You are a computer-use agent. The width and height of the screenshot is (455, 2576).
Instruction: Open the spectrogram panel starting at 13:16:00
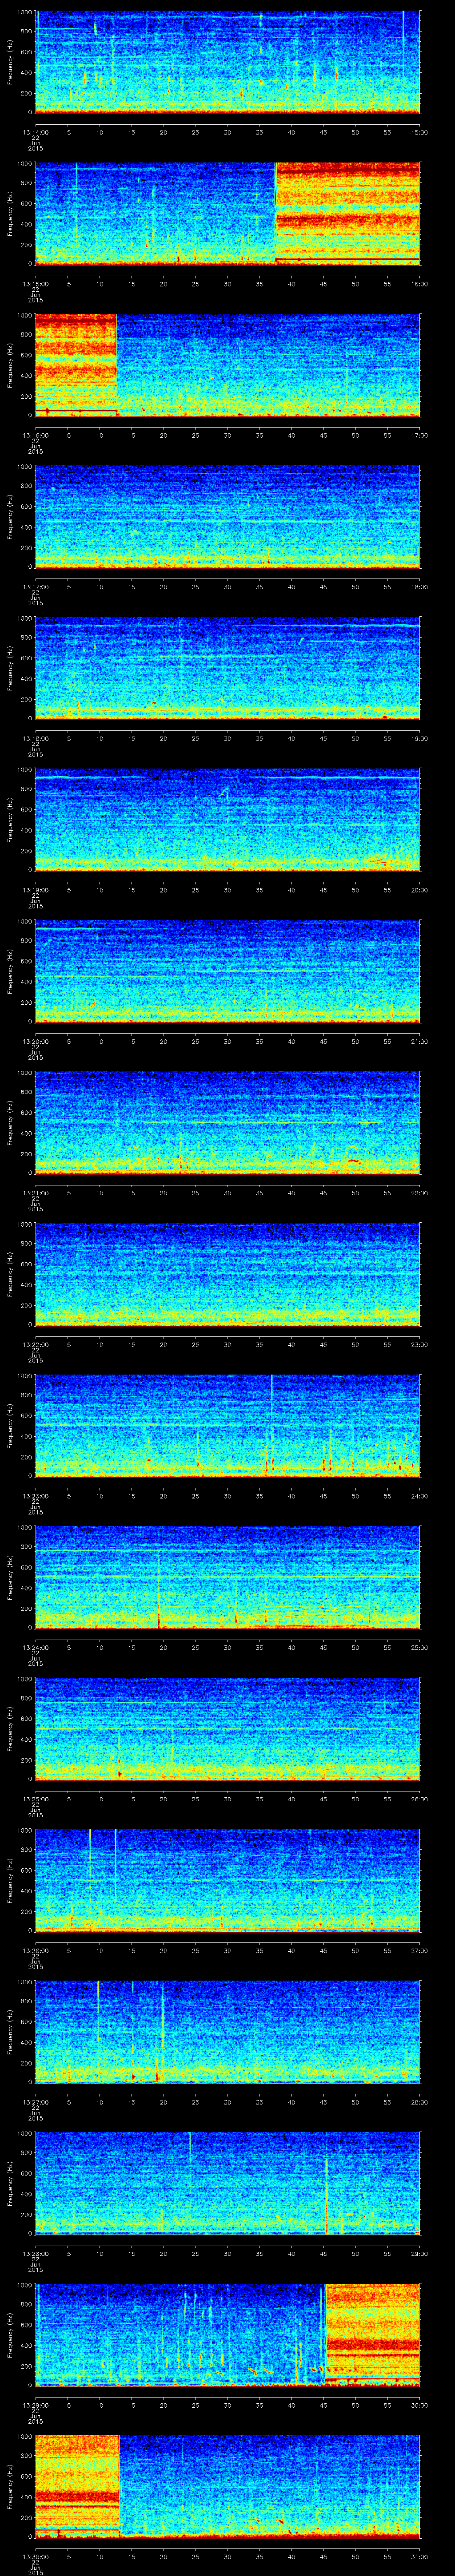[227, 365]
